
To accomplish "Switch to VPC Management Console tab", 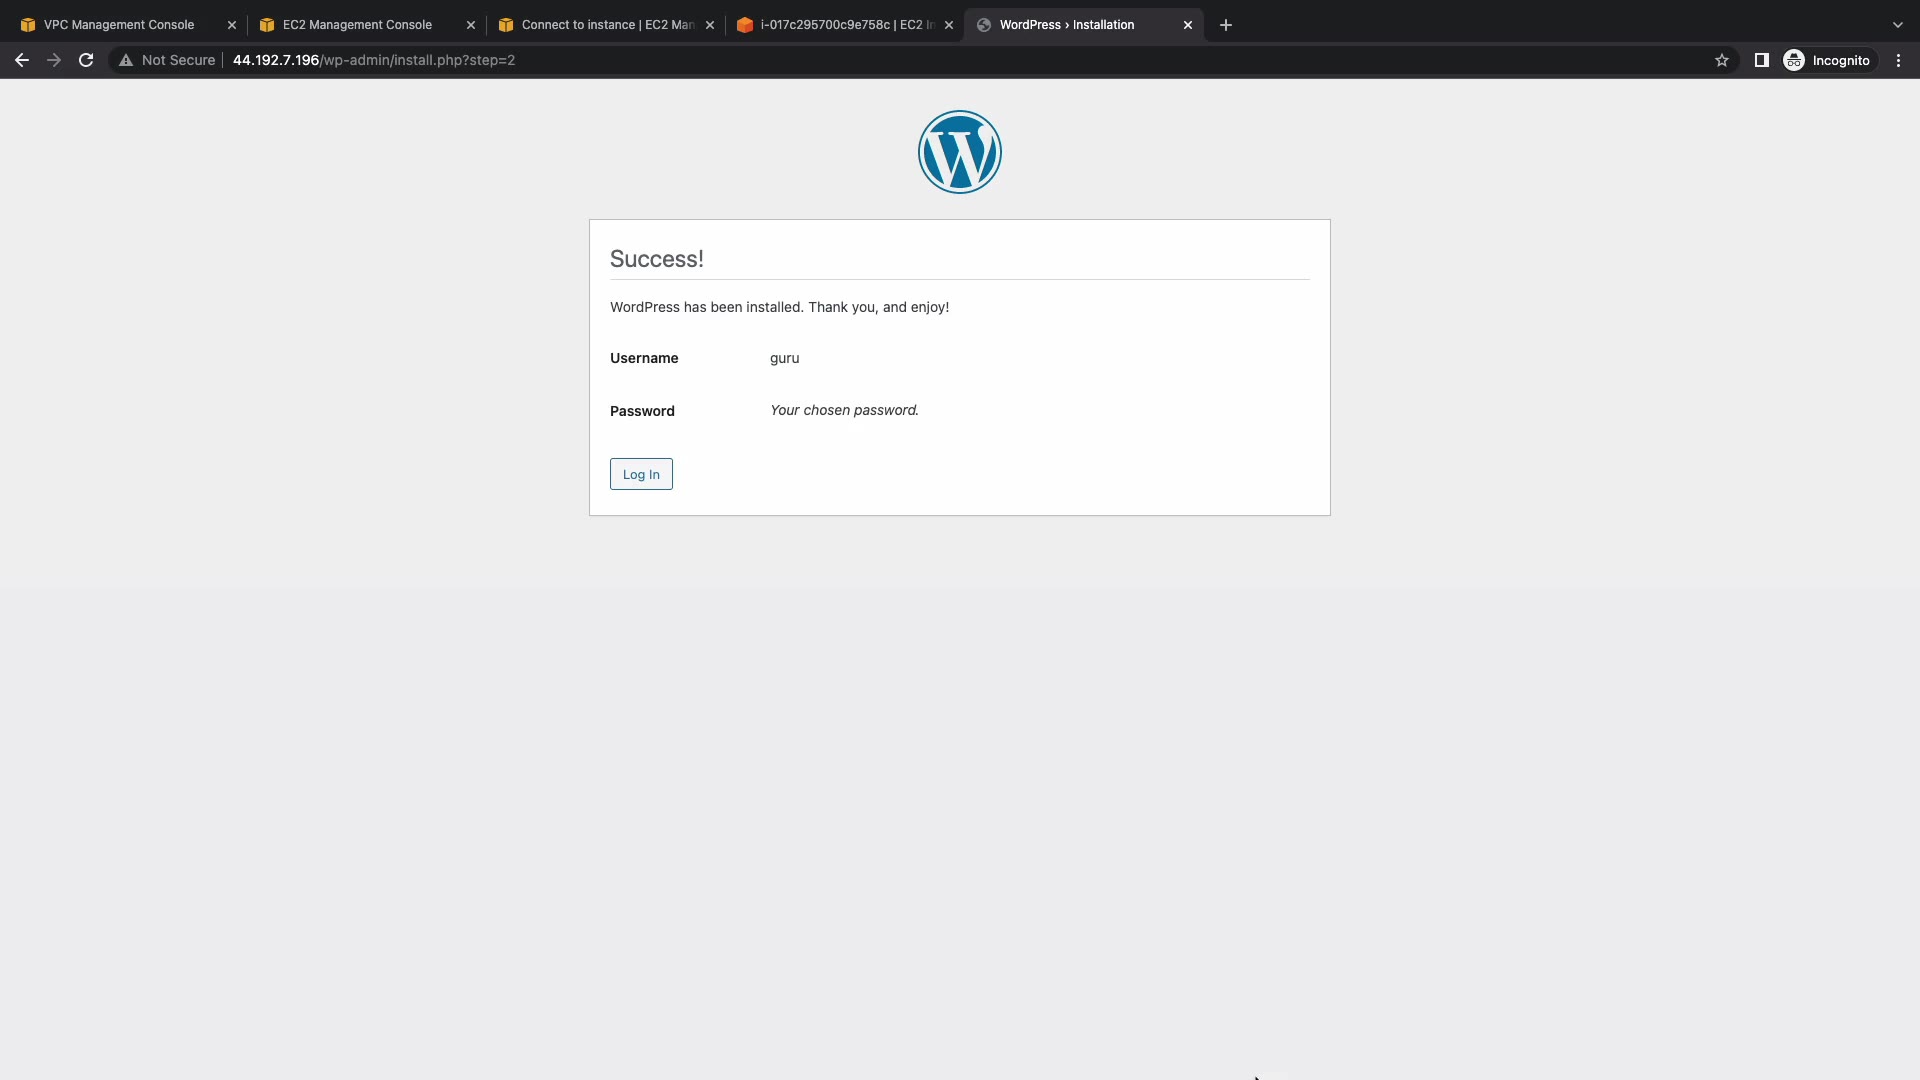I will point(118,25).
